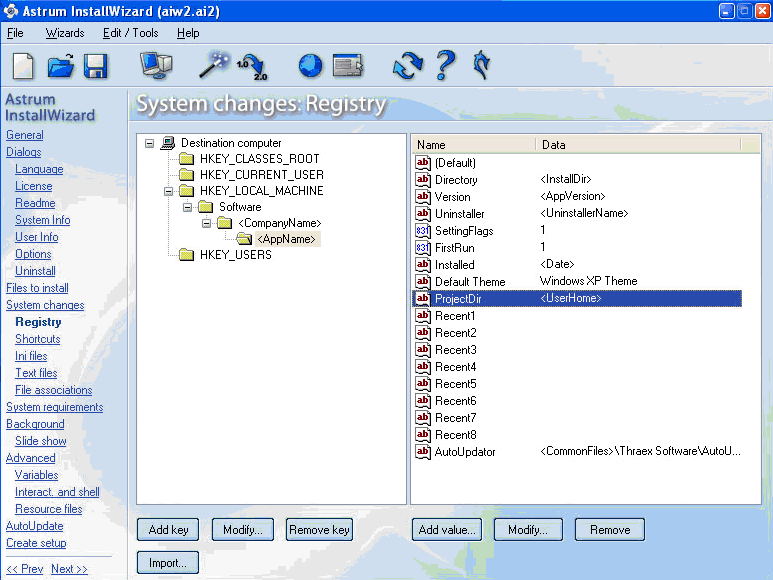This screenshot has height=580, width=773.
Task: Open the Create setup link
Action: pyautogui.click(x=36, y=543)
